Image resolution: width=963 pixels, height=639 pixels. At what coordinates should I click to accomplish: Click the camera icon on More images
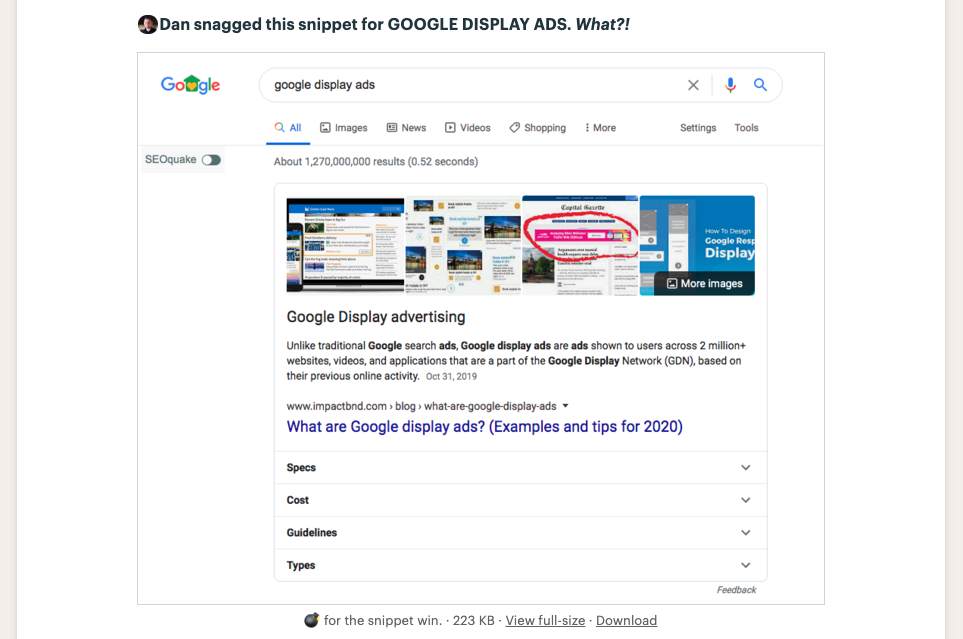coord(672,283)
